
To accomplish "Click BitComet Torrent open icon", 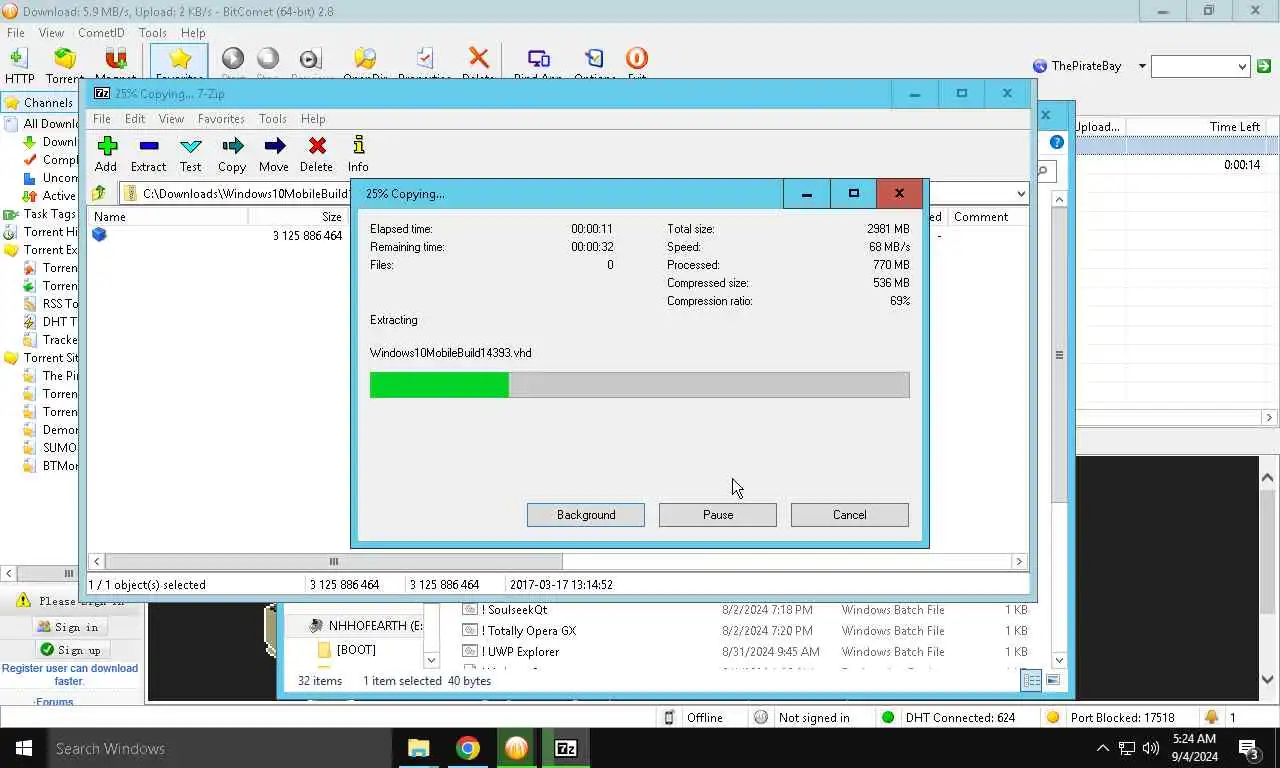I will coord(65,59).
